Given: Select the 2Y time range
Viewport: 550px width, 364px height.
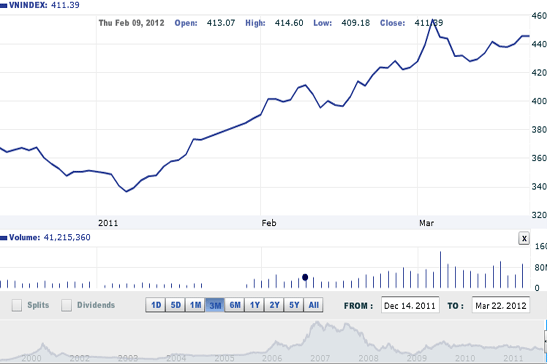Looking at the screenshot, I should coord(274,305).
